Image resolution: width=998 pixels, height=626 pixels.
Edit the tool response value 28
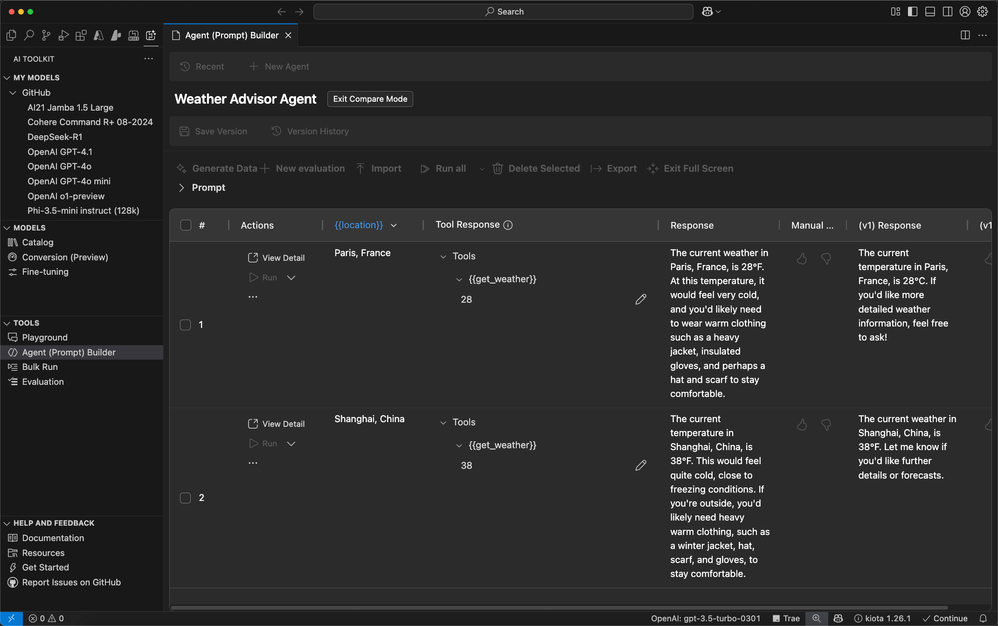641,299
